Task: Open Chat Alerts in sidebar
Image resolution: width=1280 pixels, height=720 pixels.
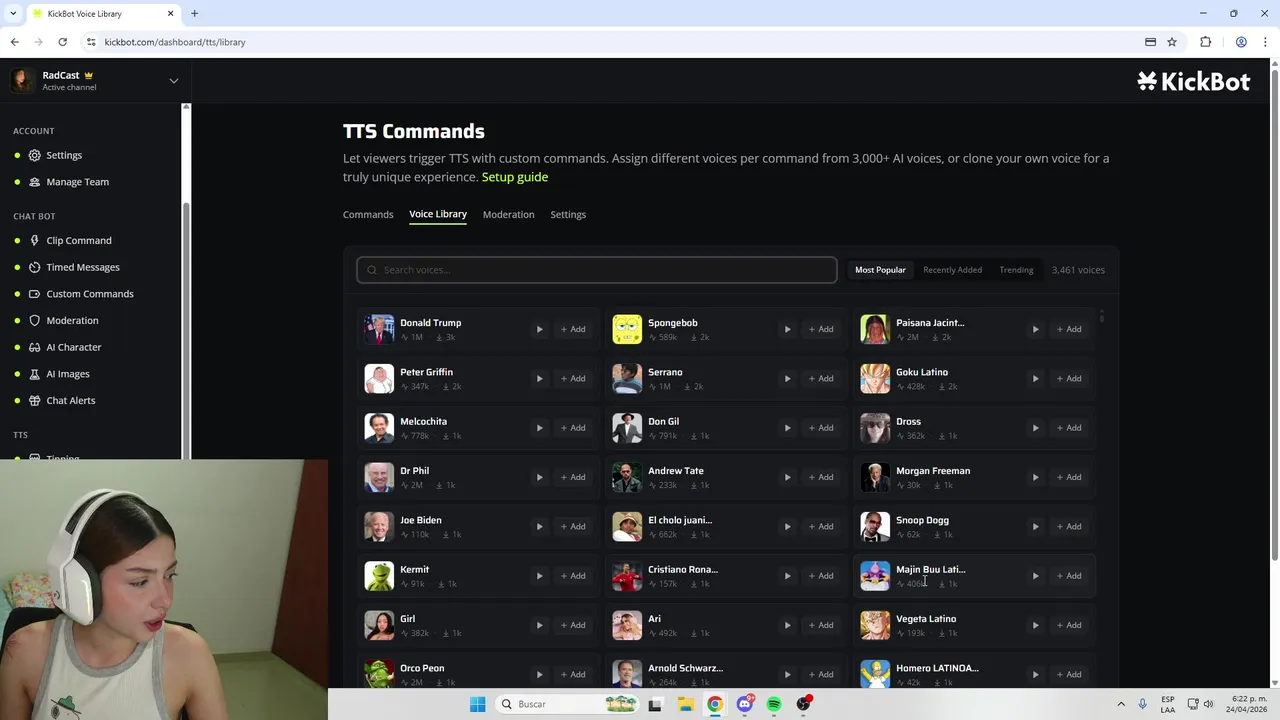Action: tap(71, 401)
